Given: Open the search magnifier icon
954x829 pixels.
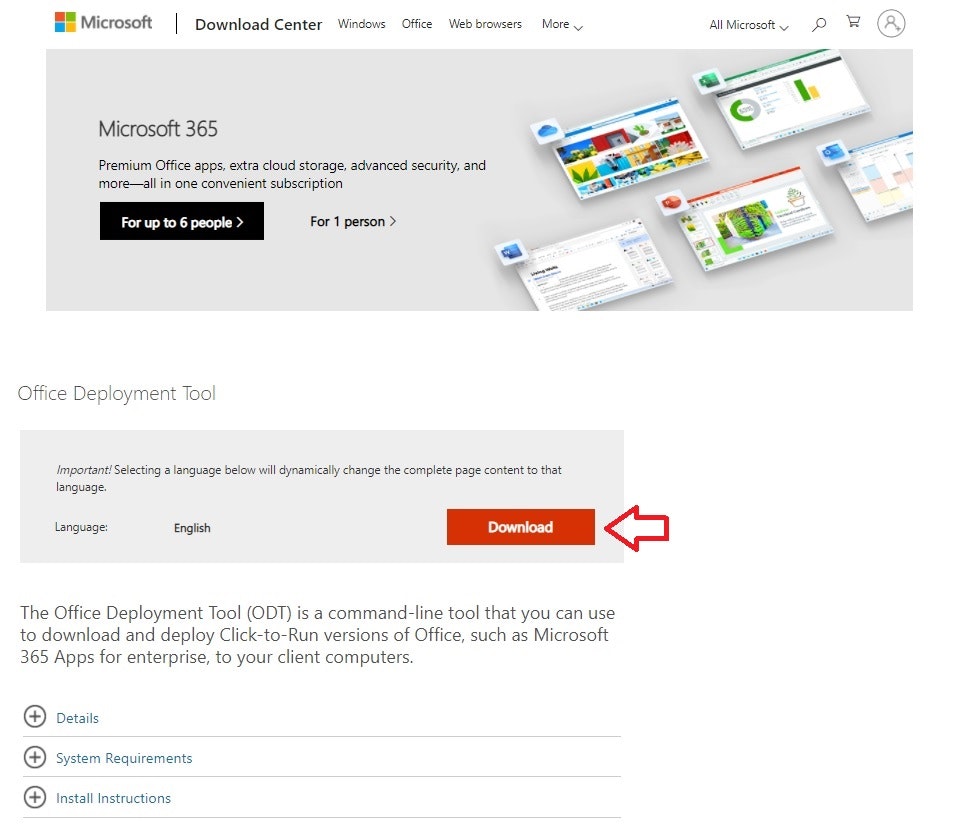Looking at the screenshot, I should point(819,24).
